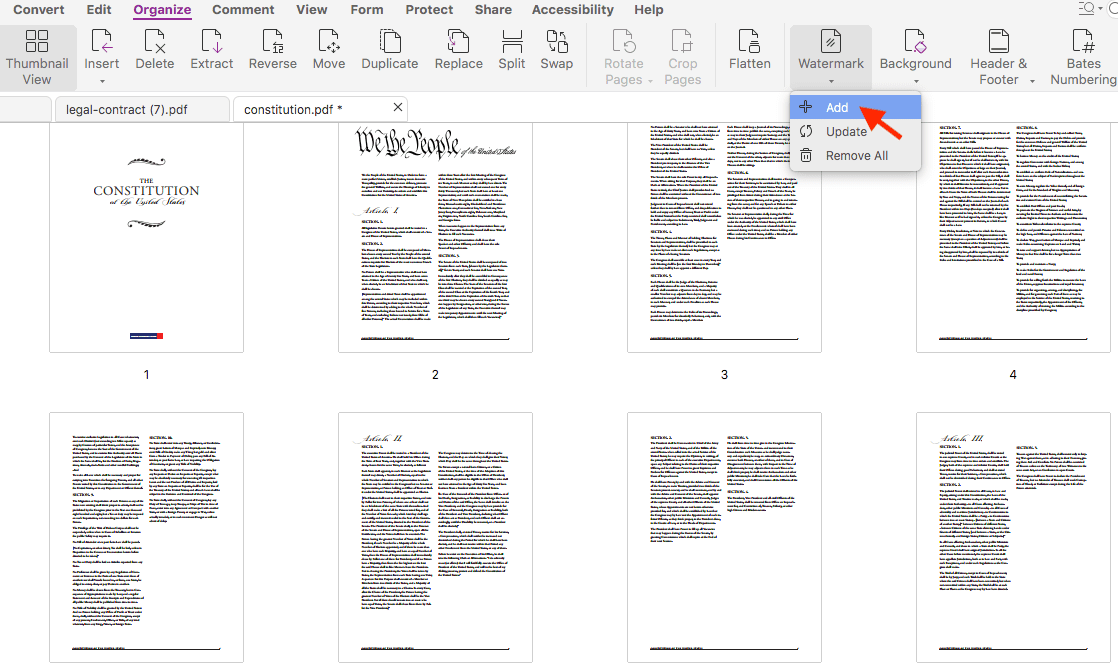Click the Reverse pages tool

coord(272,50)
